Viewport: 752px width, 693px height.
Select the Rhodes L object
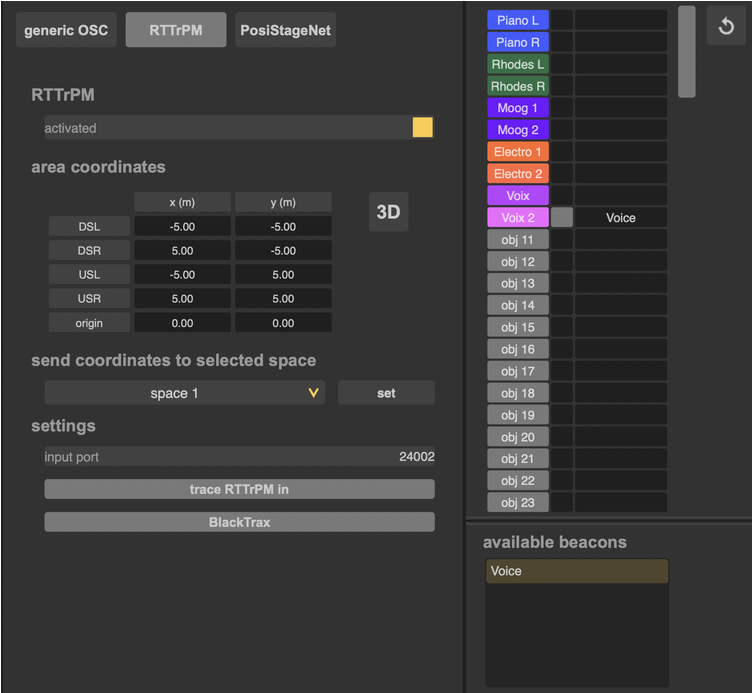[518, 64]
